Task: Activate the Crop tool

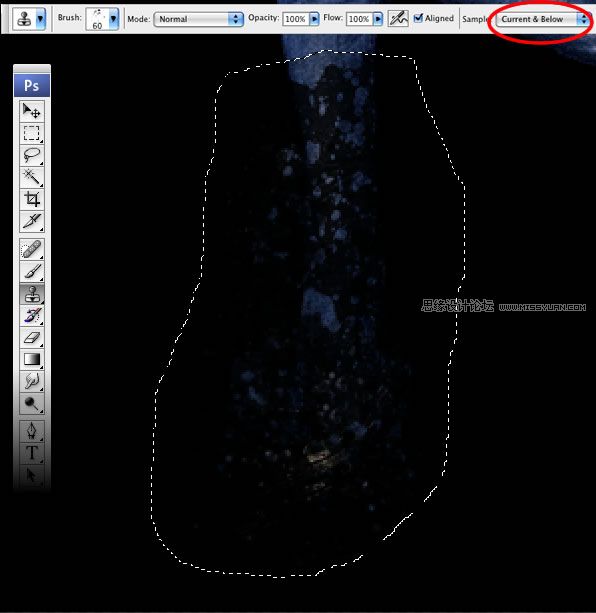Action: point(32,199)
